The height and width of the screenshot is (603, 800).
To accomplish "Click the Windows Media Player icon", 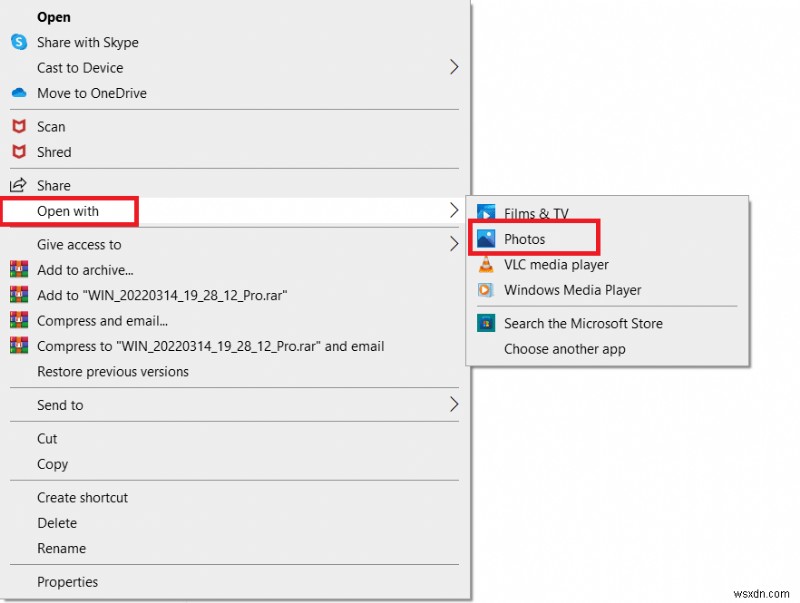I will (x=487, y=290).
